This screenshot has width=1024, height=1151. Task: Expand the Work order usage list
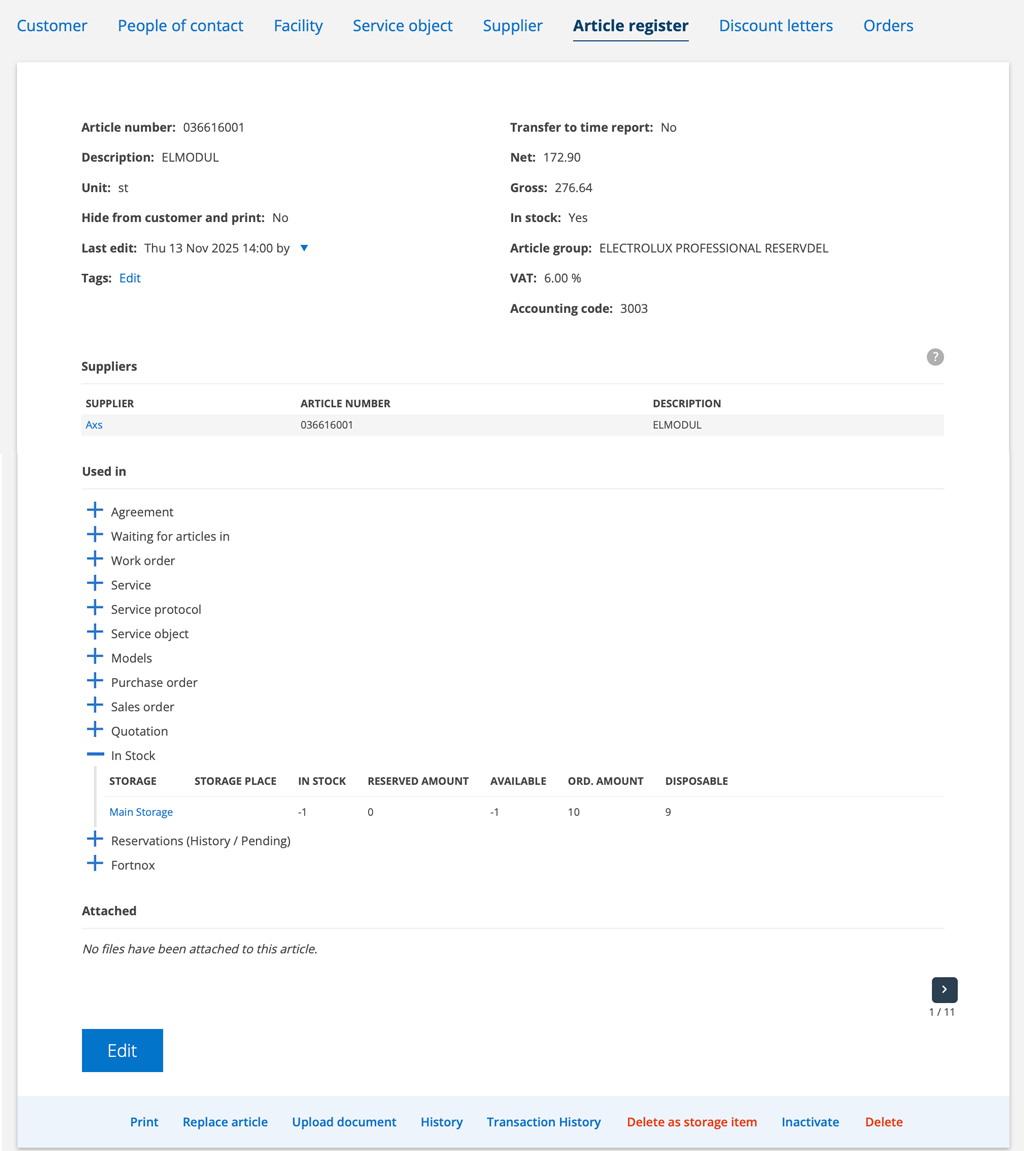[x=95, y=560]
